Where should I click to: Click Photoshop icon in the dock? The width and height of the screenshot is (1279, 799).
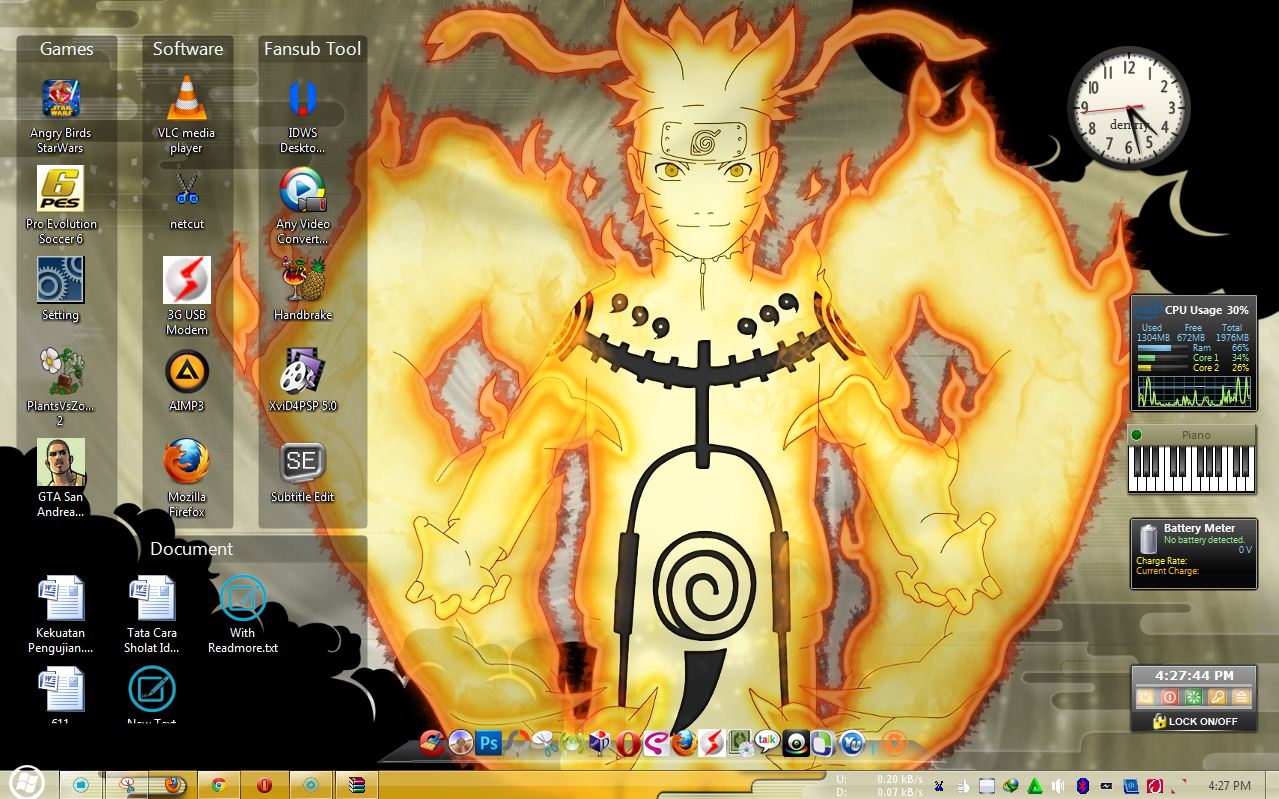point(488,743)
